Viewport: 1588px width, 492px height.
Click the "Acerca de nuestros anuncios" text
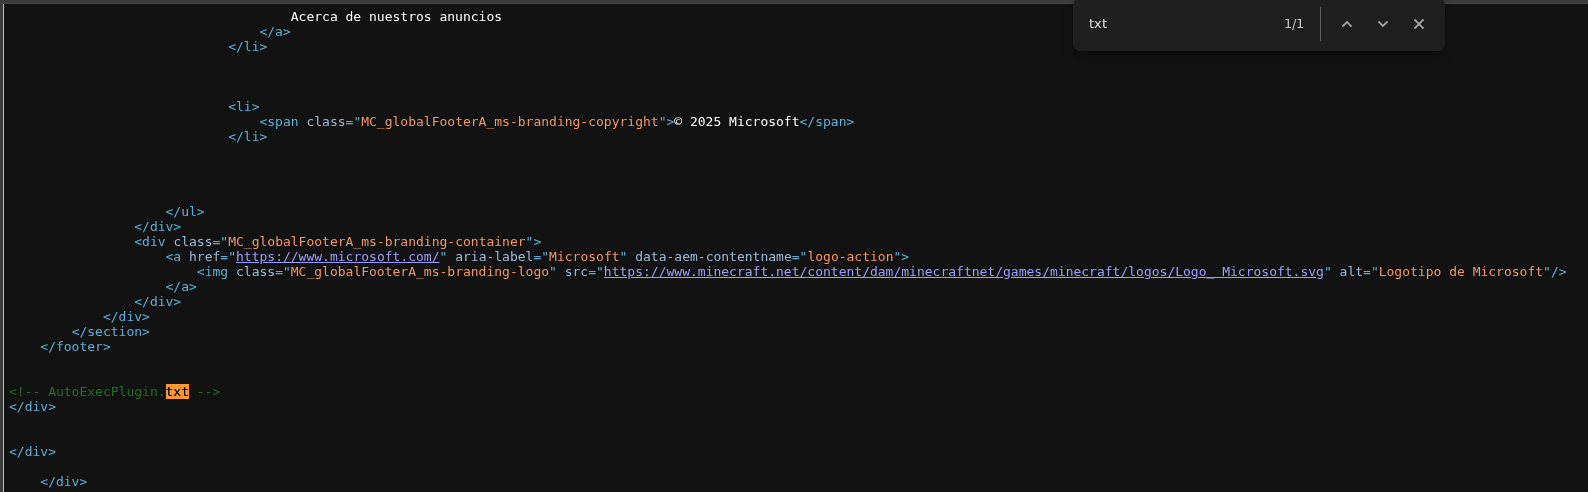coord(396,17)
